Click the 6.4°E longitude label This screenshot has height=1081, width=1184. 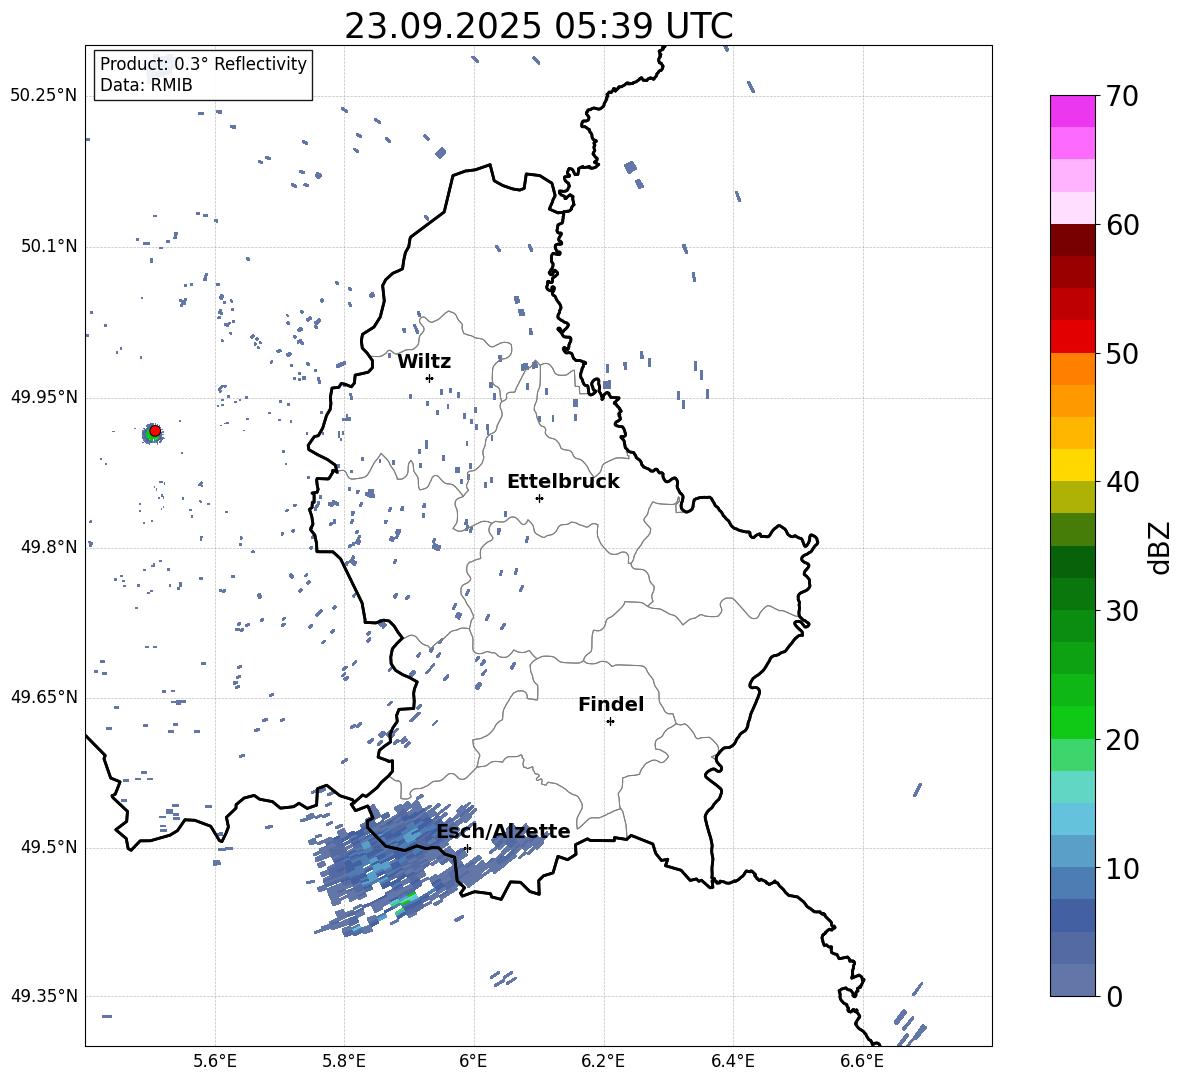point(732,1061)
